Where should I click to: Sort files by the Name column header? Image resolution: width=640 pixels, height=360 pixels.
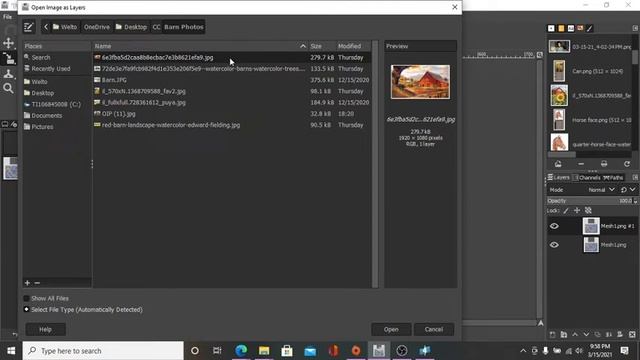pyautogui.click(x=200, y=46)
